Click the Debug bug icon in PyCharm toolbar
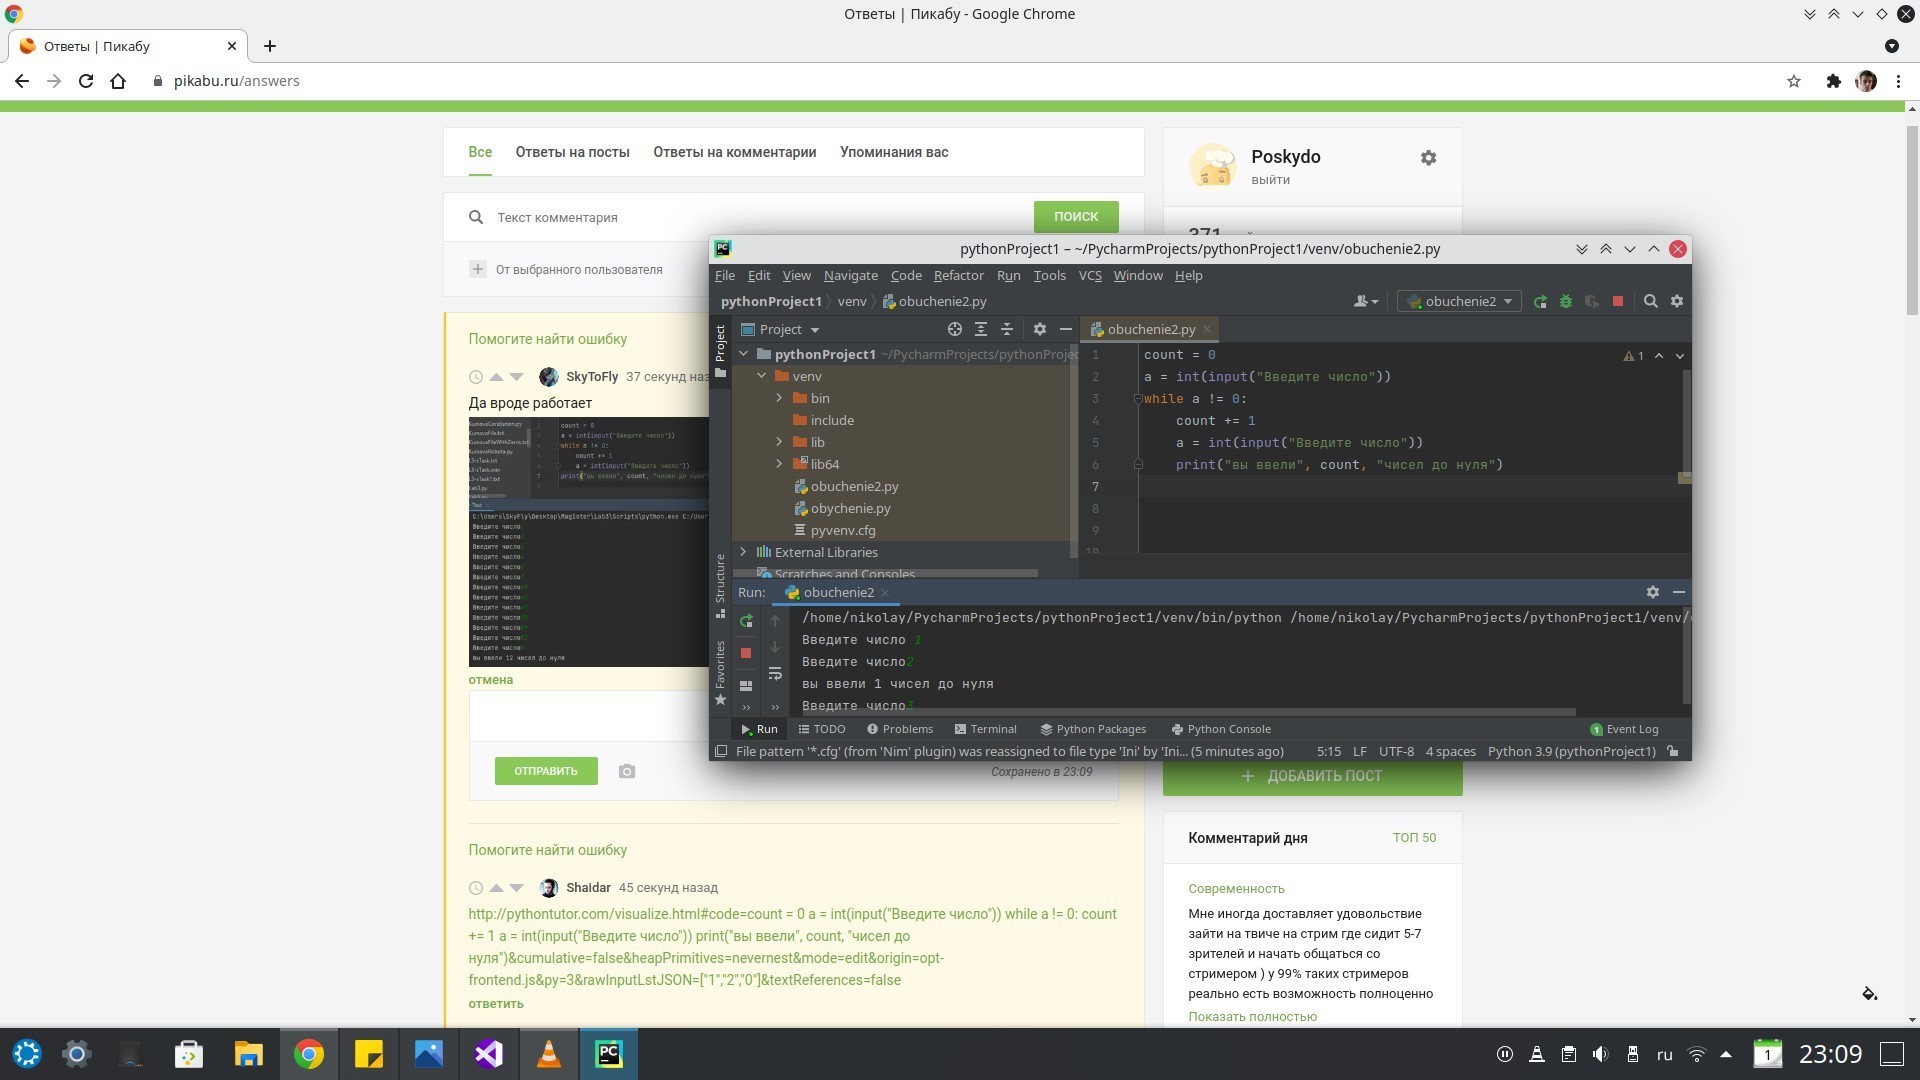 click(x=1566, y=301)
